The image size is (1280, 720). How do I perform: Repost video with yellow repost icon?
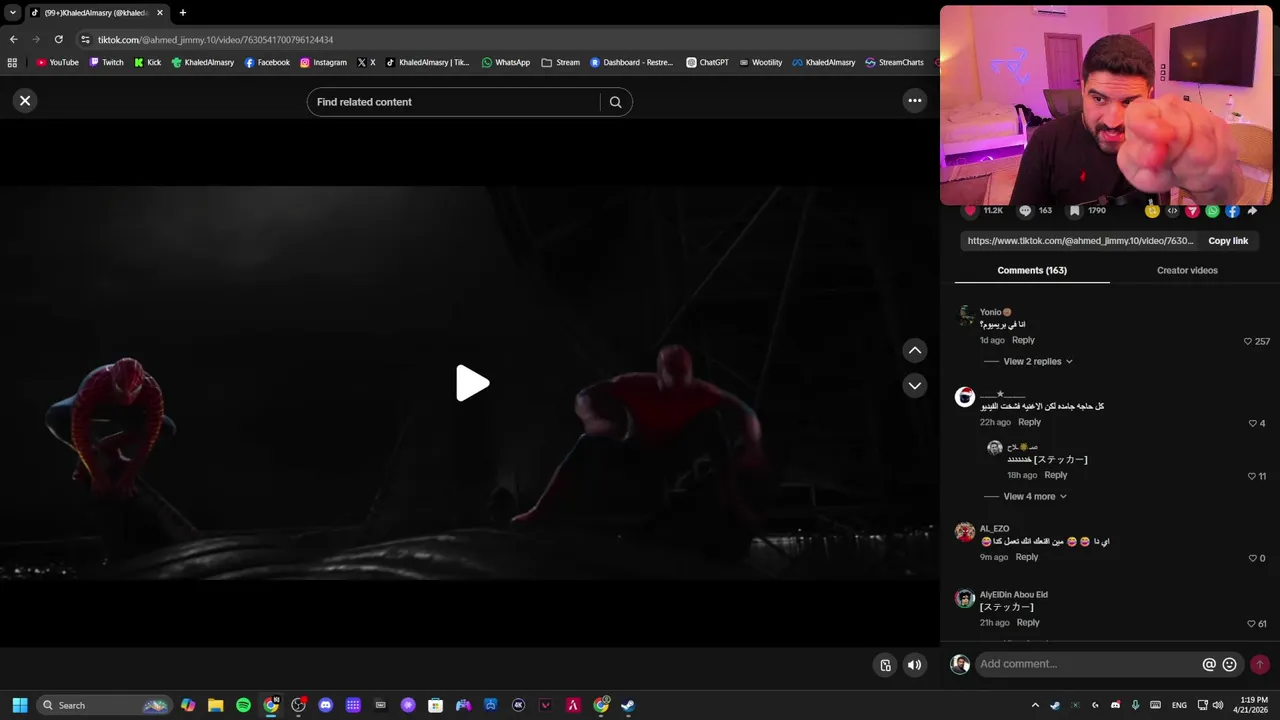click(1153, 211)
